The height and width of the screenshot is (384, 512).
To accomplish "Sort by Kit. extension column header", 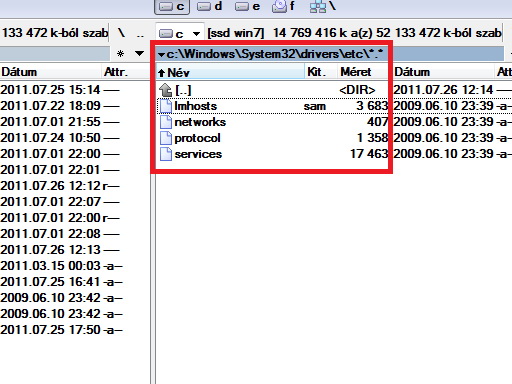I will pos(321,72).
